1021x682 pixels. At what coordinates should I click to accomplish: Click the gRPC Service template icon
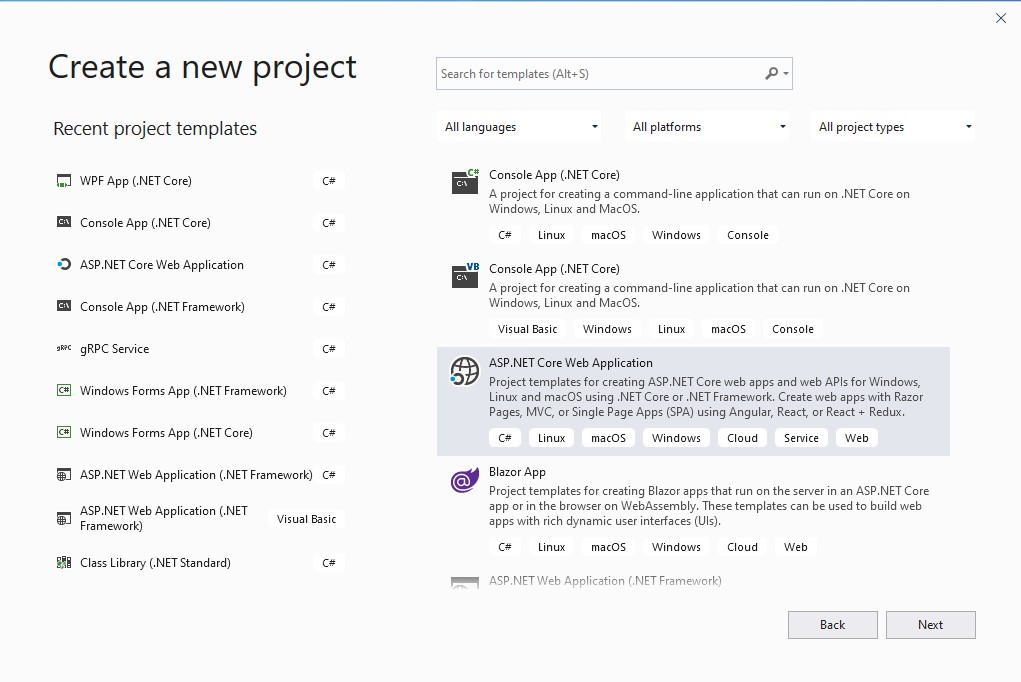click(63, 348)
